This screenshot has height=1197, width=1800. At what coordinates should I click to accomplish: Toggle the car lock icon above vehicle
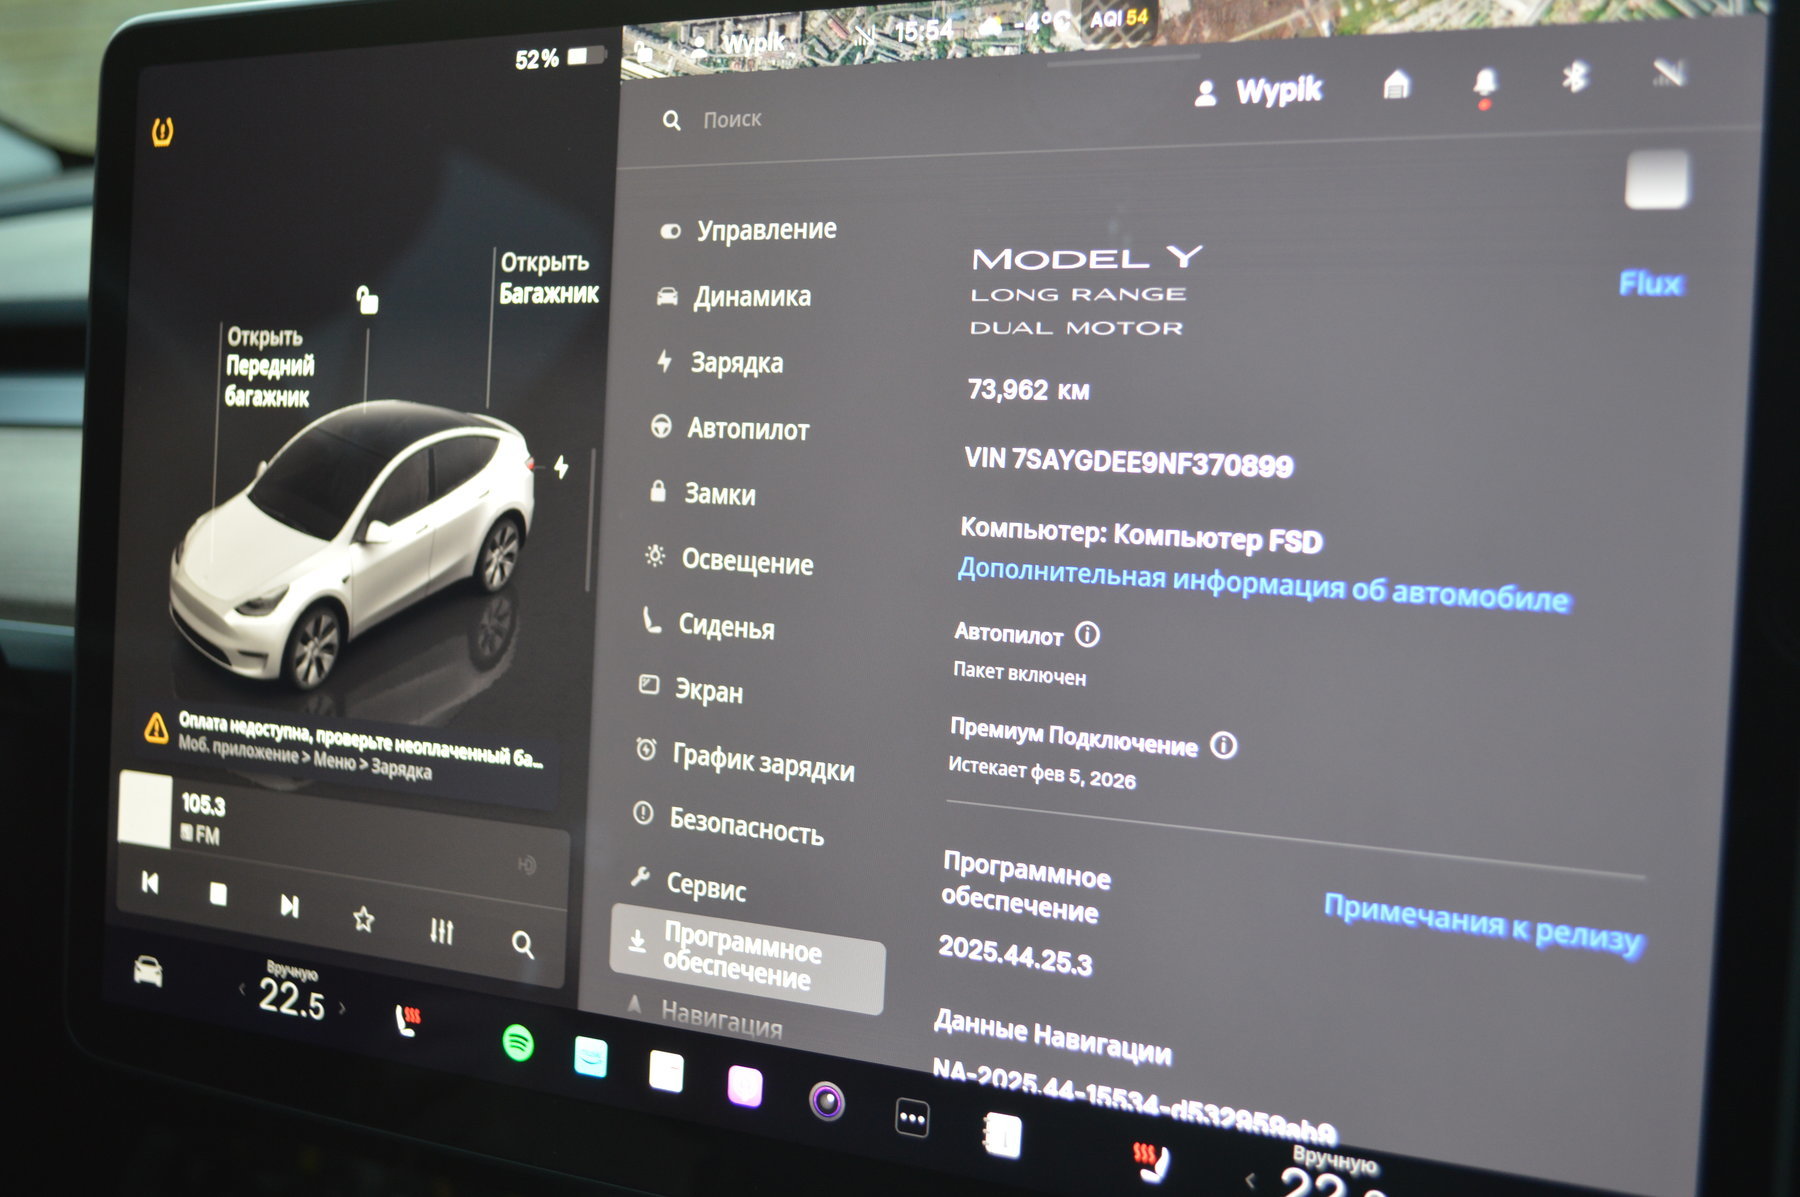tap(367, 299)
